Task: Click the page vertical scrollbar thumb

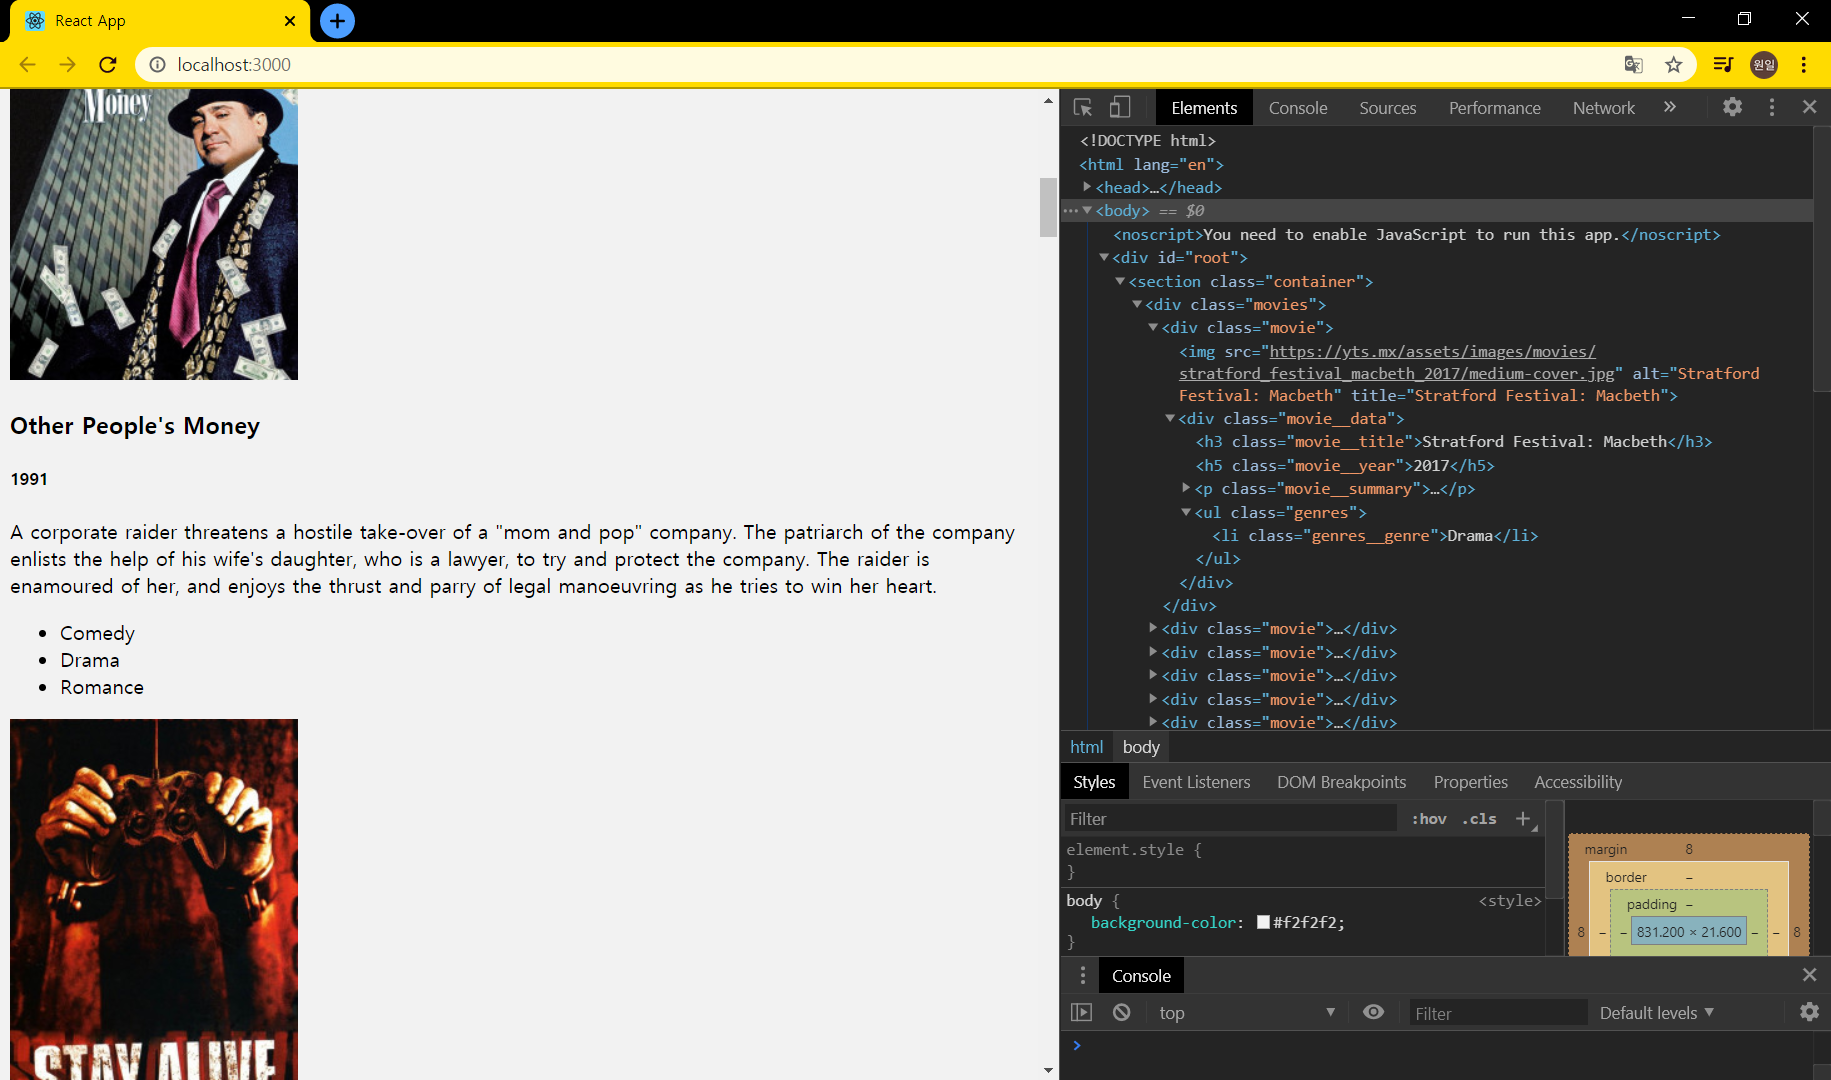Action: (x=1048, y=207)
